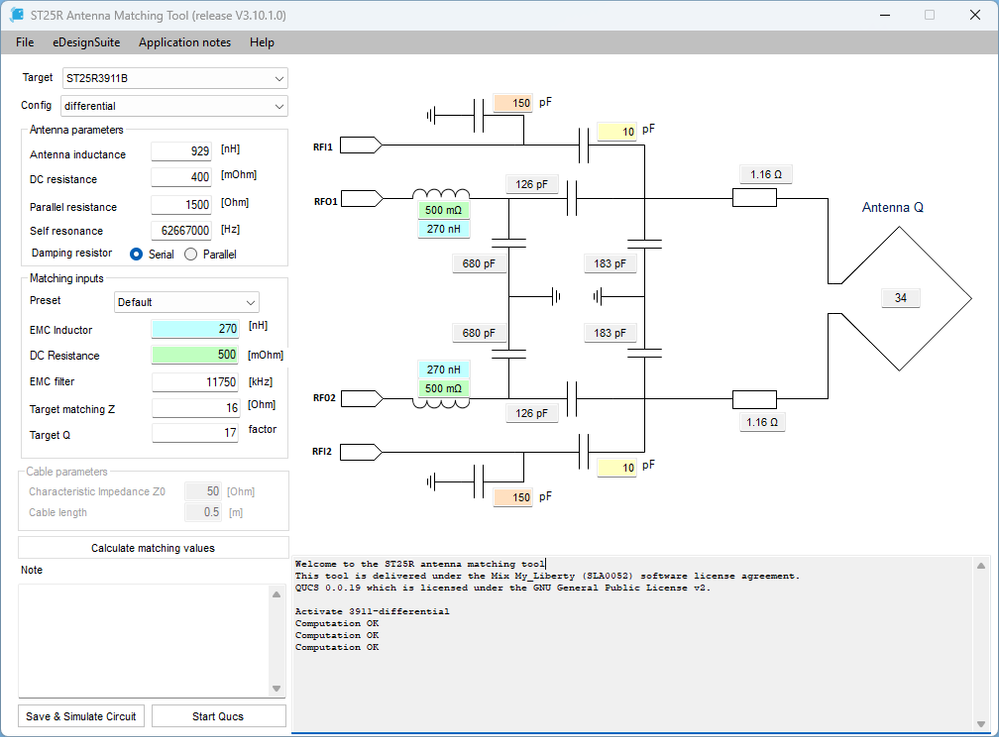Click Calculate matching values button
Viewport: 999px width, 737px height.
click(x=153, y=548)
